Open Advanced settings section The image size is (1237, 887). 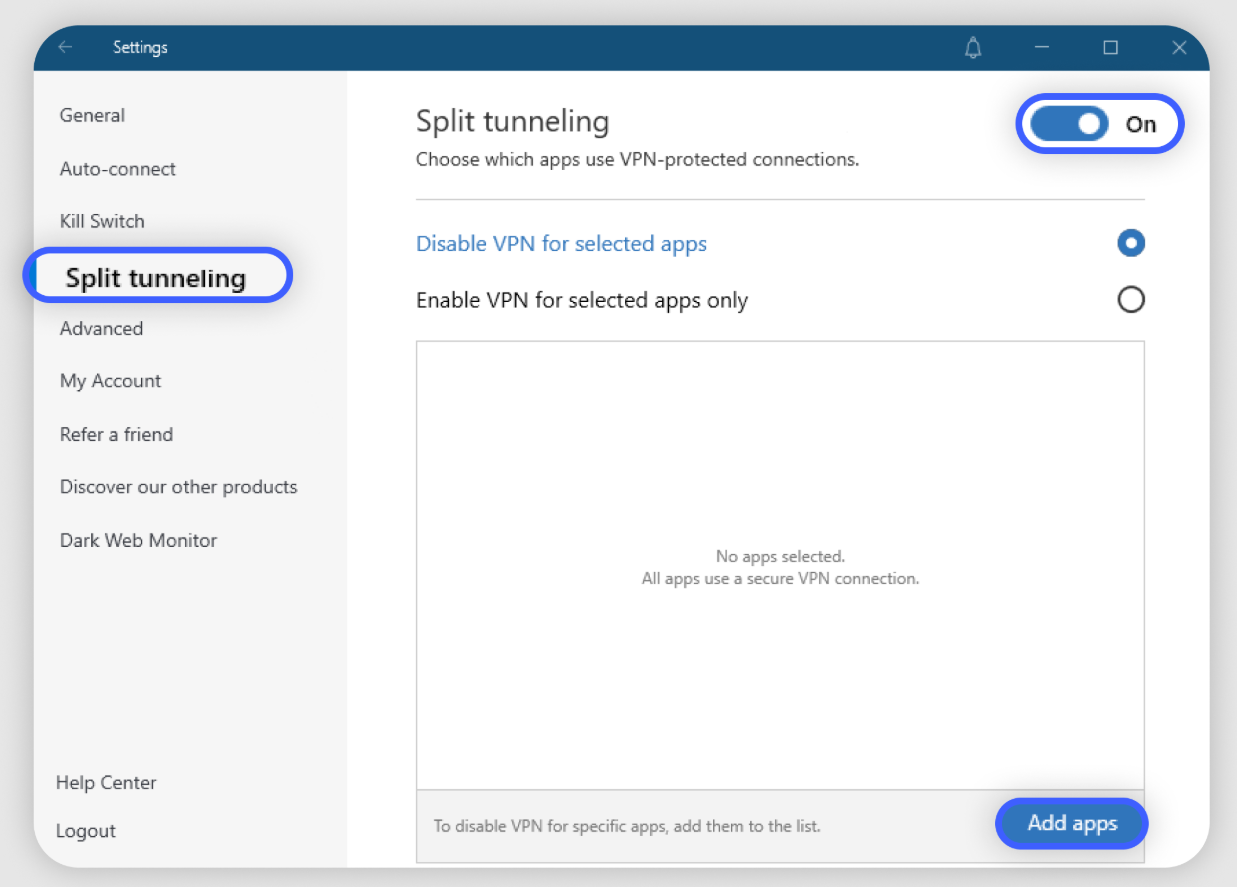click(101, 328)
